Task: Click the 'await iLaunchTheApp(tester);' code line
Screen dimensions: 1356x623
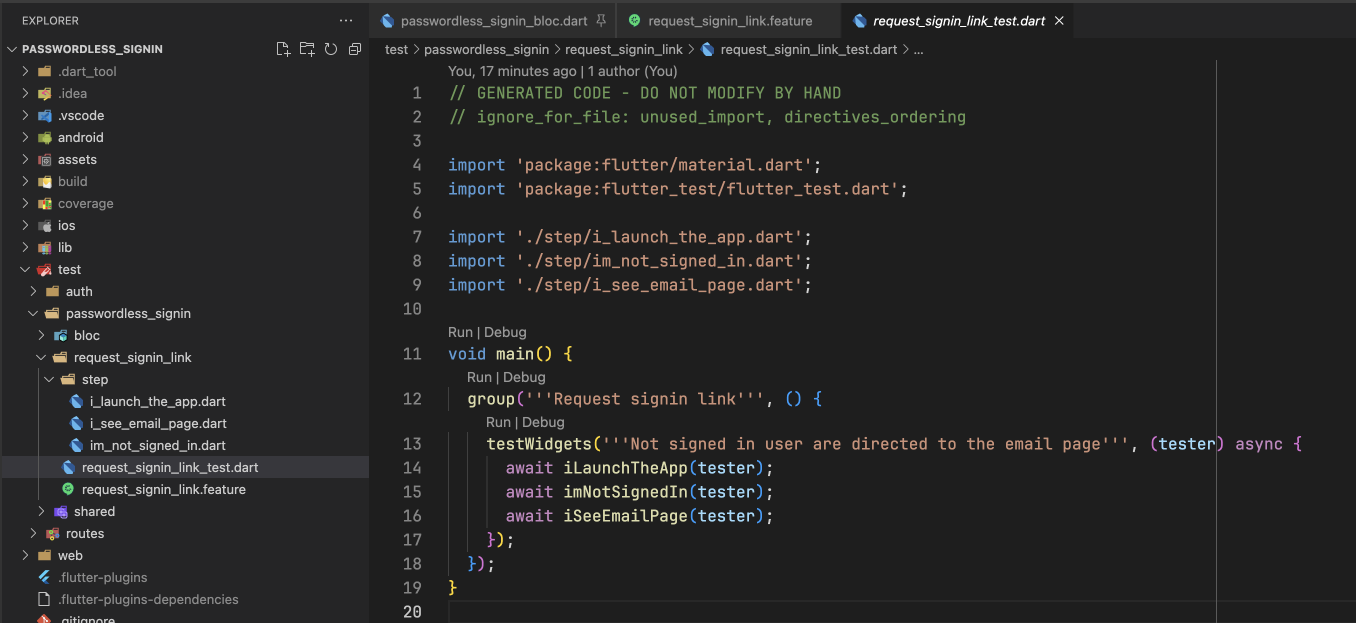Action: pos(640,468)
